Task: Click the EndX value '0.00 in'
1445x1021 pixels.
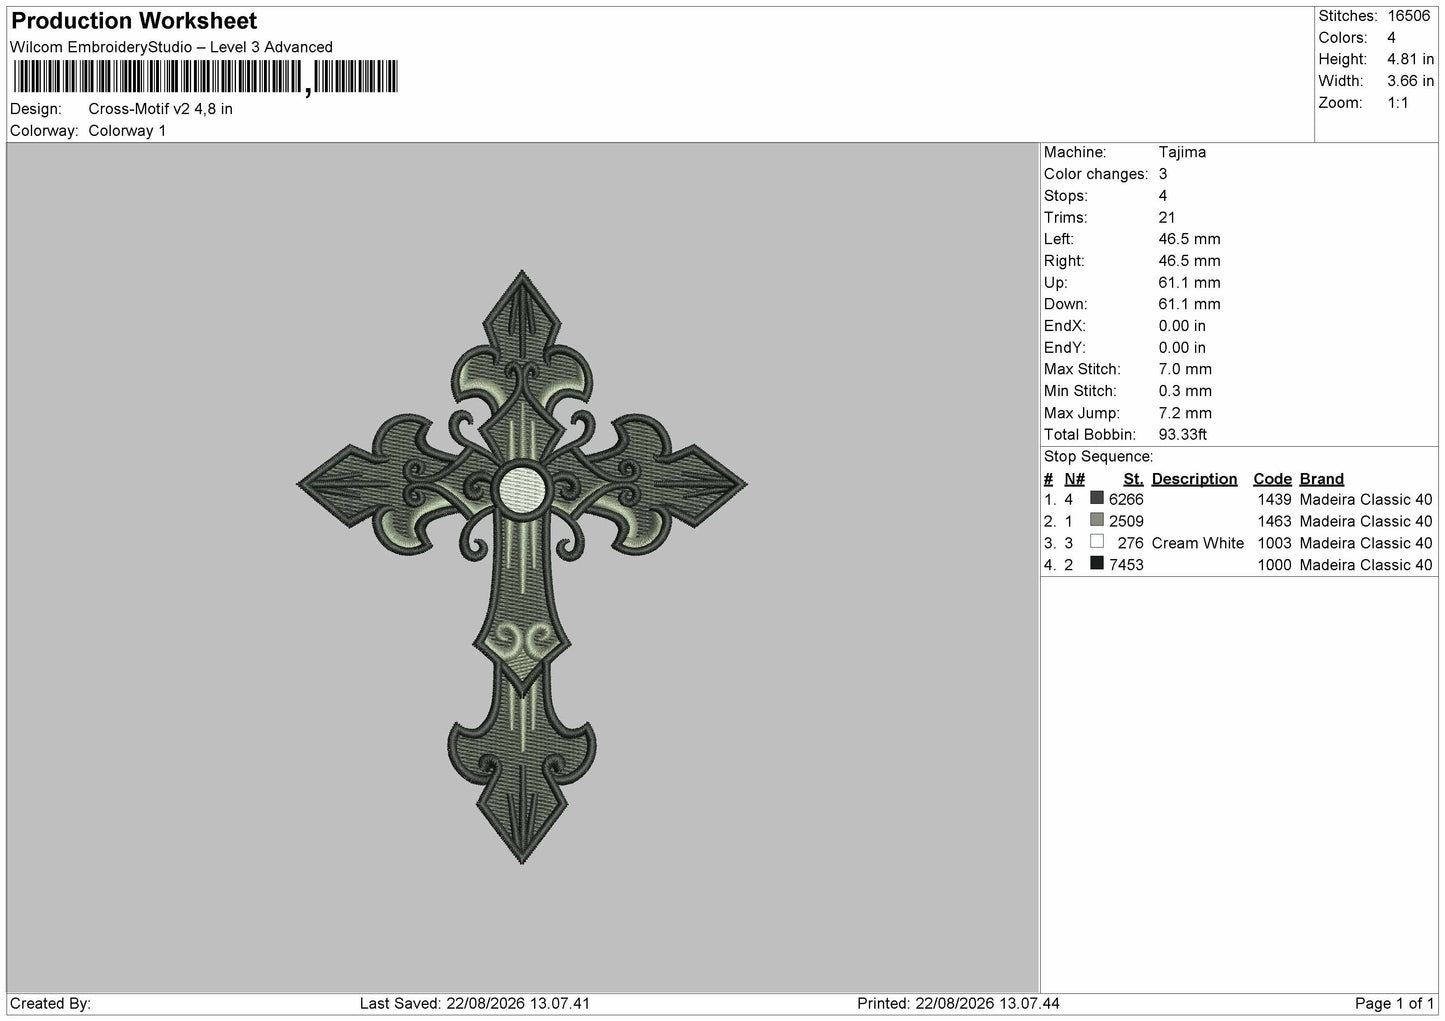Action: tap(1182, 326)
